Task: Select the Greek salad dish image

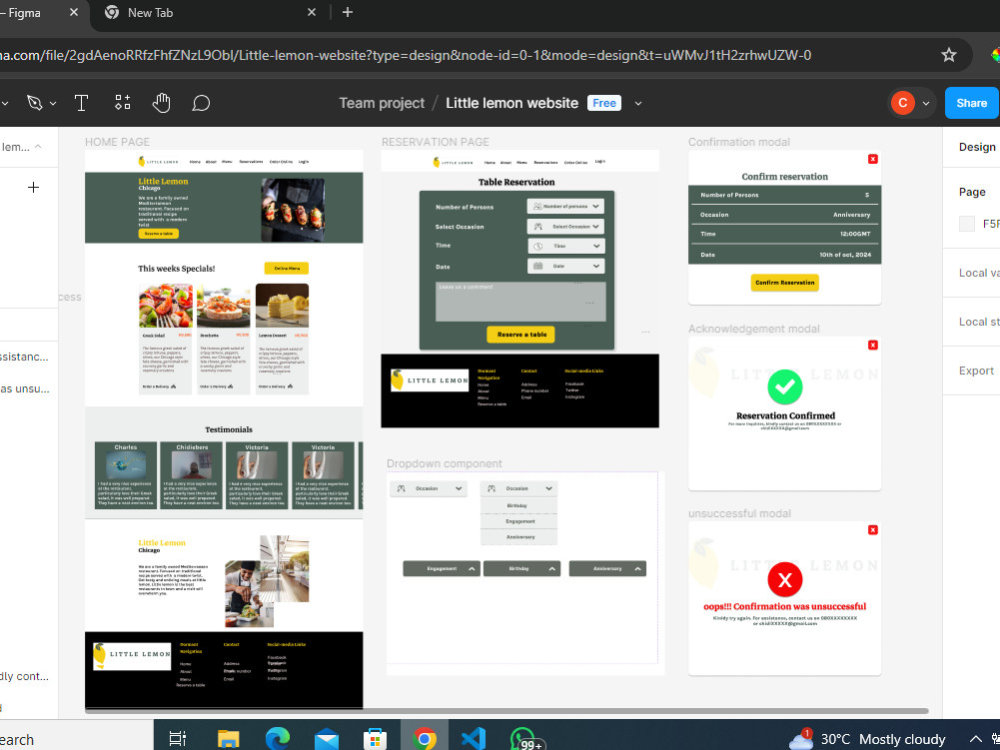Action: click(165, 305)
